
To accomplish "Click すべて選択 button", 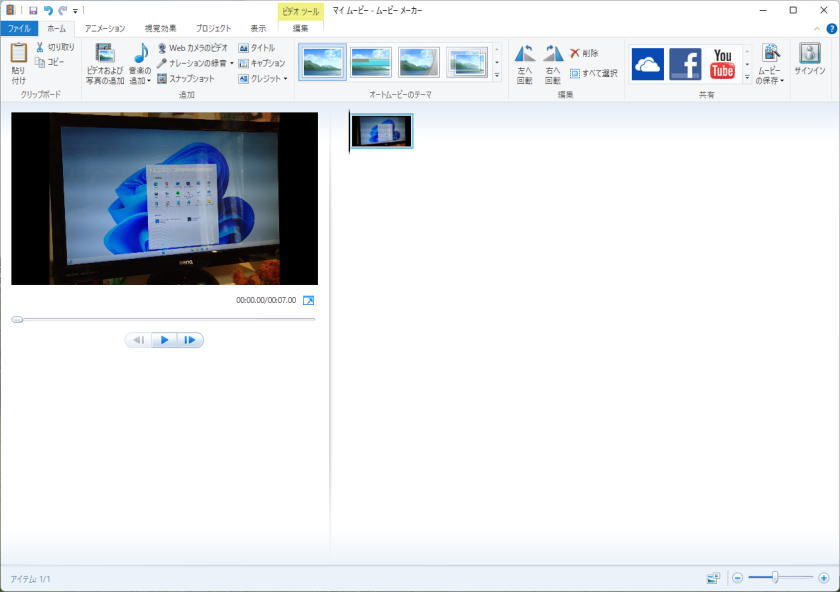I will tap(594, 73).
